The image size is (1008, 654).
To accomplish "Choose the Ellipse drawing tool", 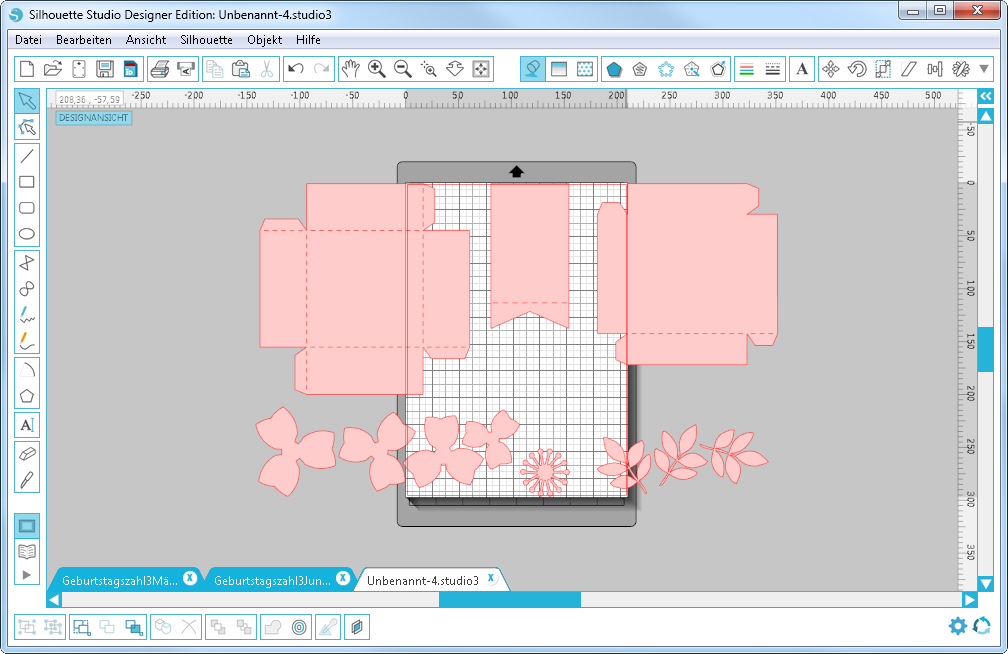I will tap(27, 235).
